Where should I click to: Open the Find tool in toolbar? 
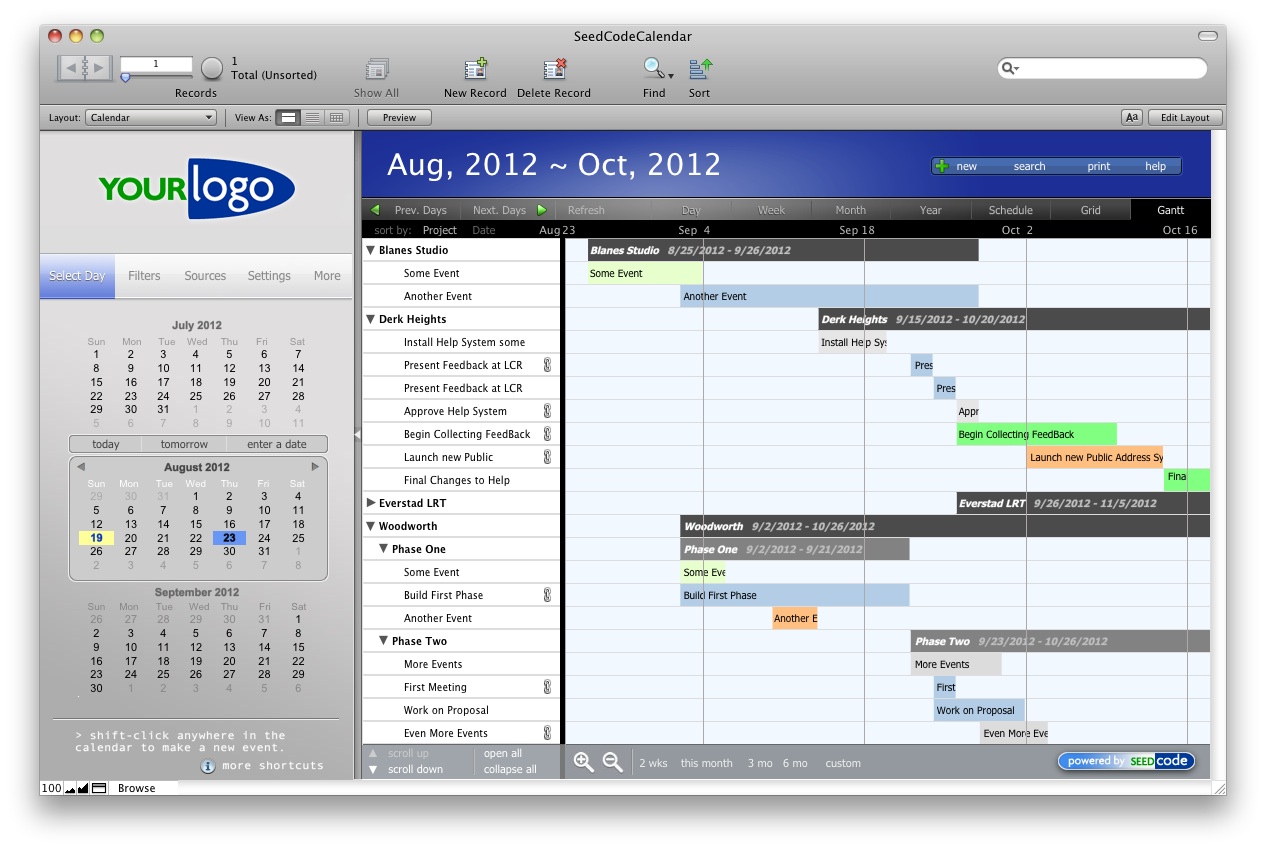pyautogui.click(x=657, y=69)
